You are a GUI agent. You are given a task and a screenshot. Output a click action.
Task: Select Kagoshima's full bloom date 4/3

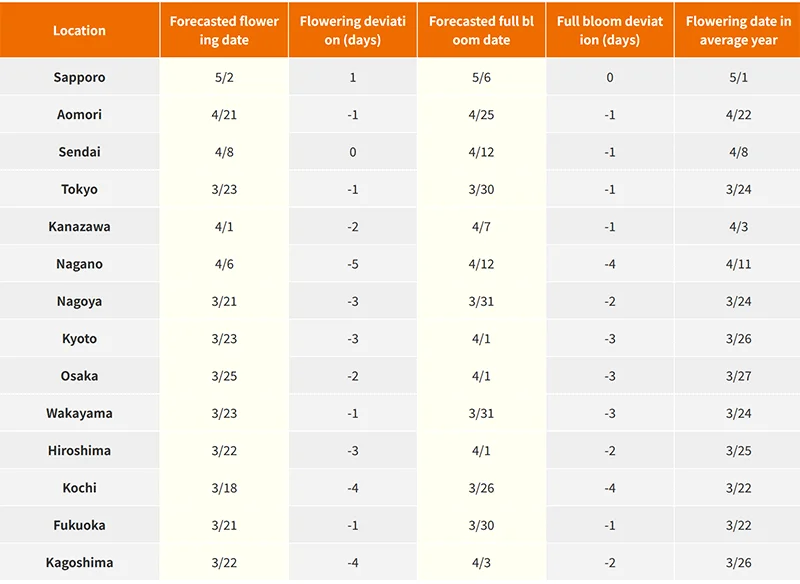(x=481, y=563)
